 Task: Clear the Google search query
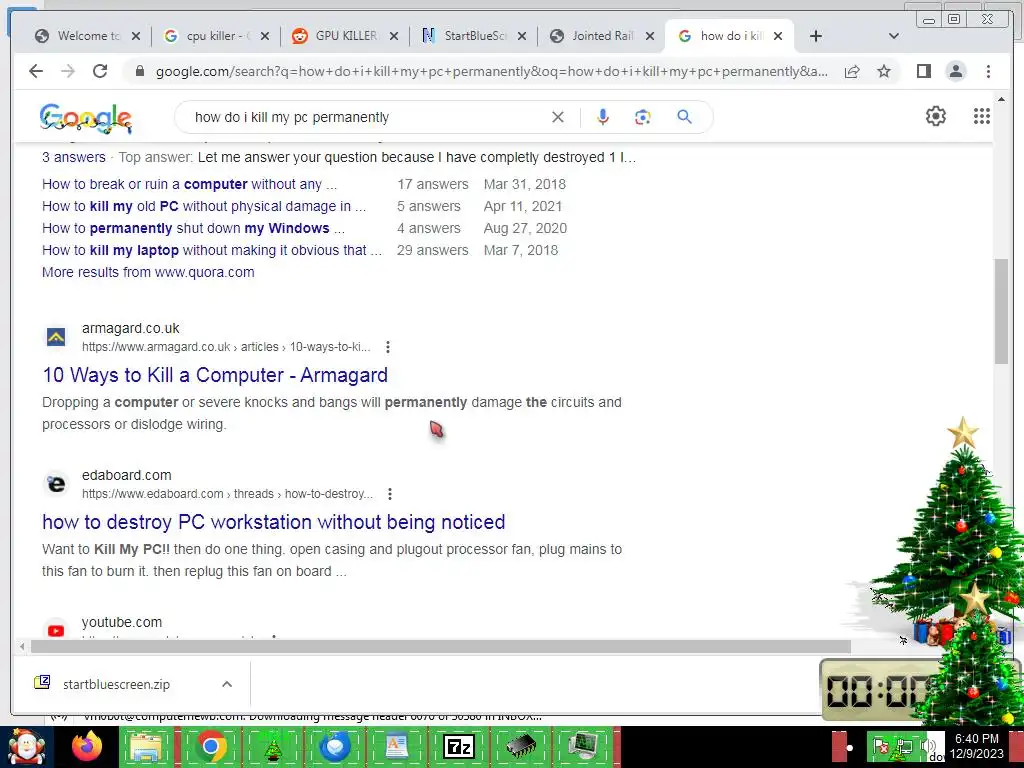coord(558,117)
